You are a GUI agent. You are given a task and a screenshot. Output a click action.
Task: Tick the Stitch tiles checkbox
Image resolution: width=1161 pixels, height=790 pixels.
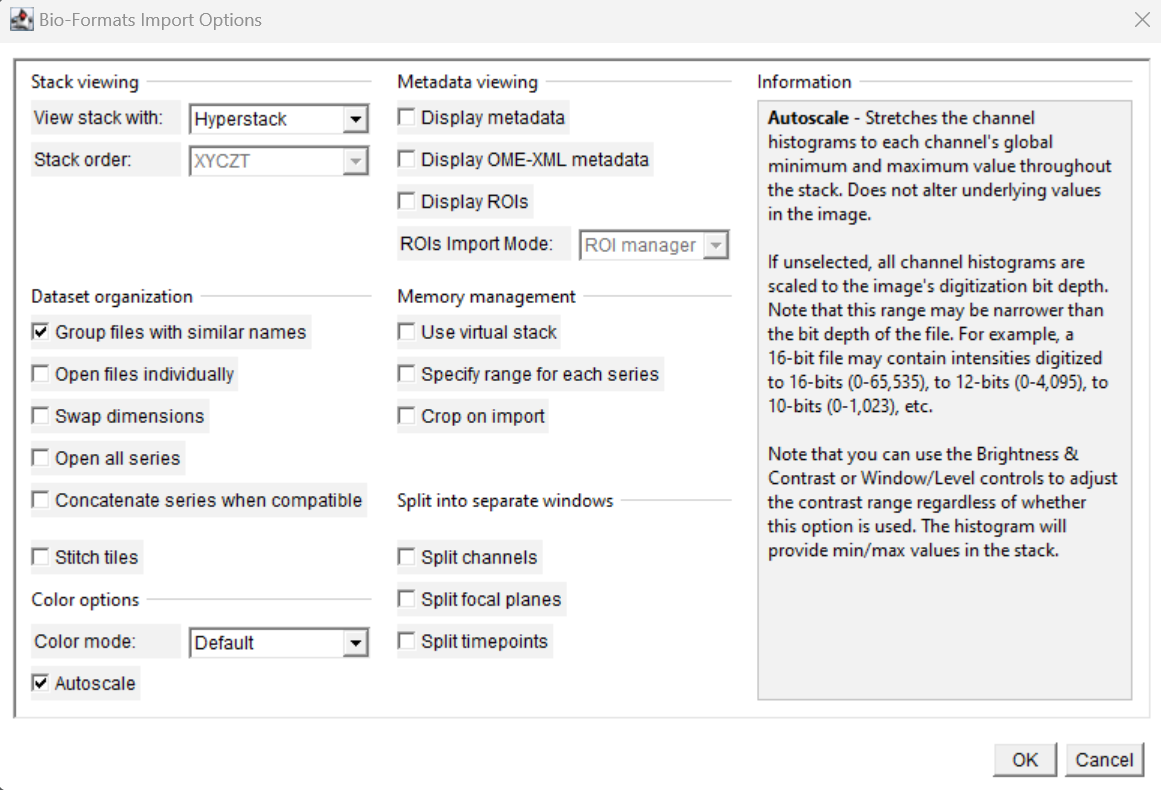pyautogui.click(x=40, y=557)
